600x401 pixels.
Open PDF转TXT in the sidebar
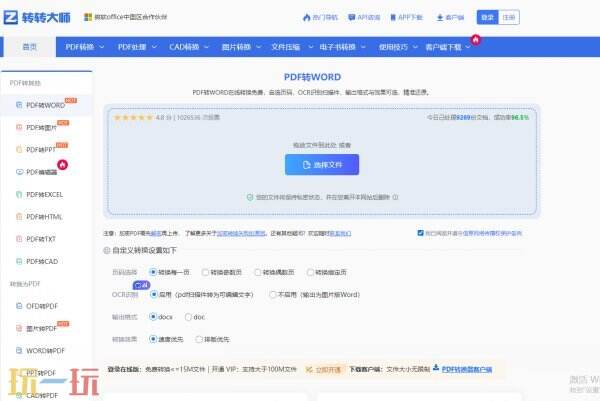coord(41,239)
